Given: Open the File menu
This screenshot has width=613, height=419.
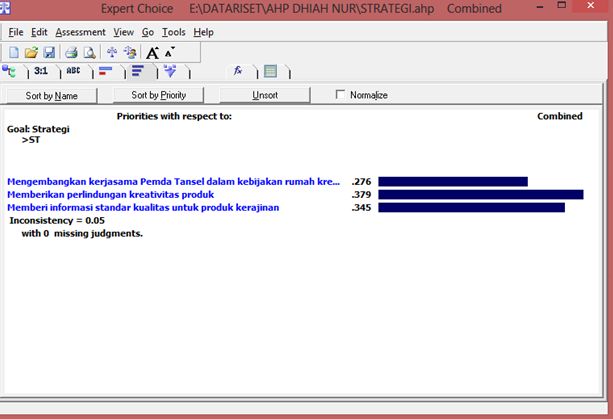Looking at the screenshot, I should [16, 32].
